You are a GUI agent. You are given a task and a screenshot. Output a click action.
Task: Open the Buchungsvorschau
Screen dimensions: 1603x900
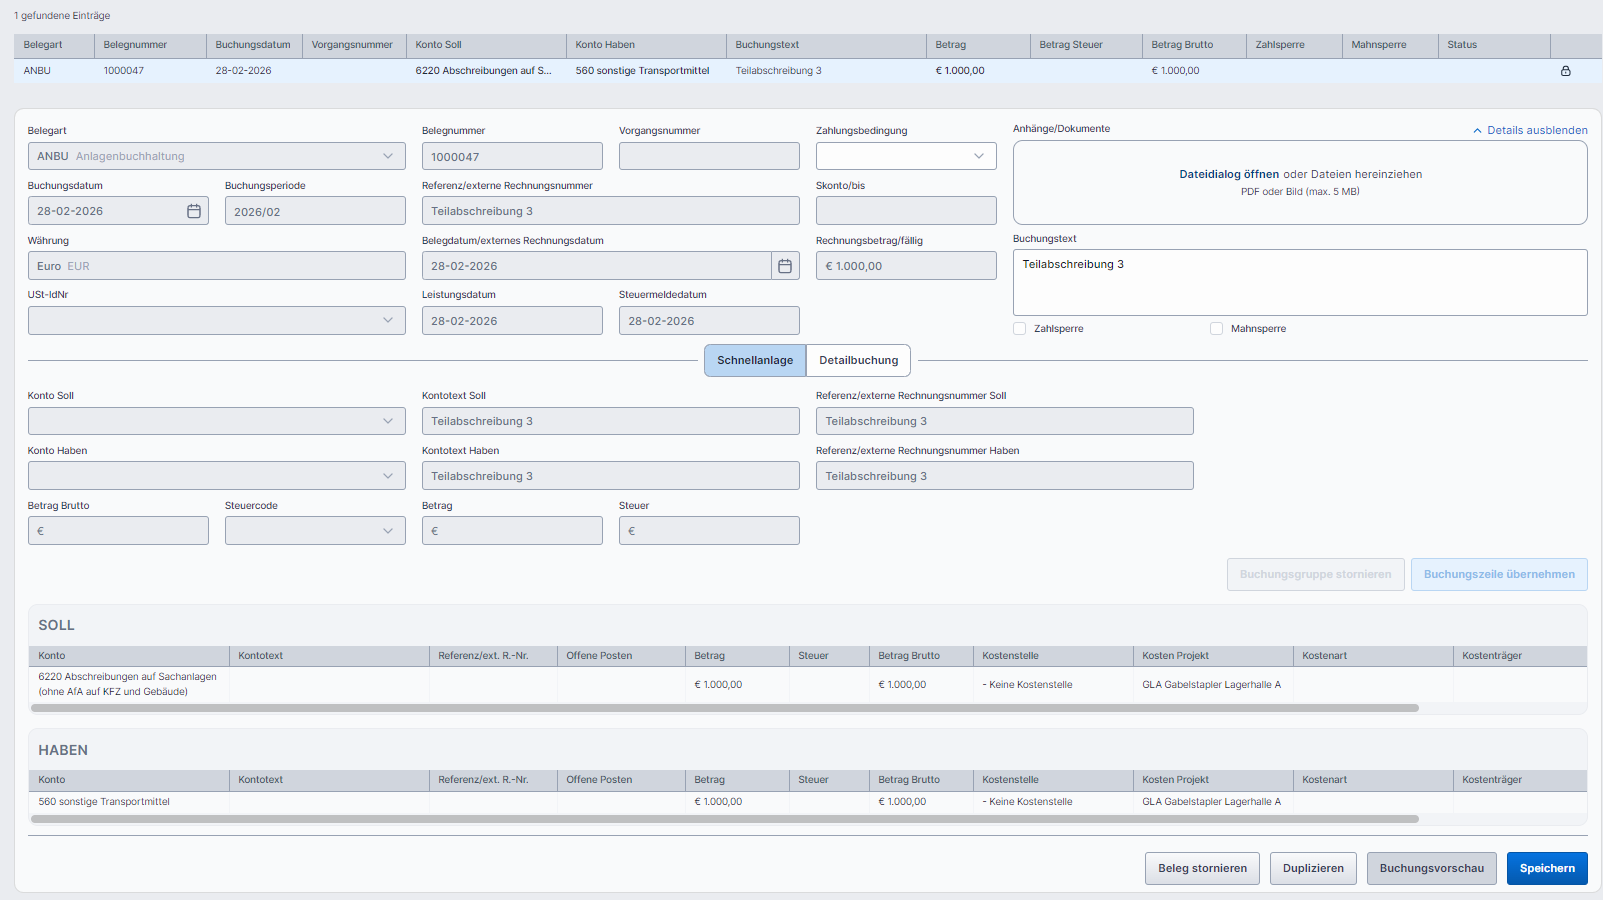(1431, 868)
